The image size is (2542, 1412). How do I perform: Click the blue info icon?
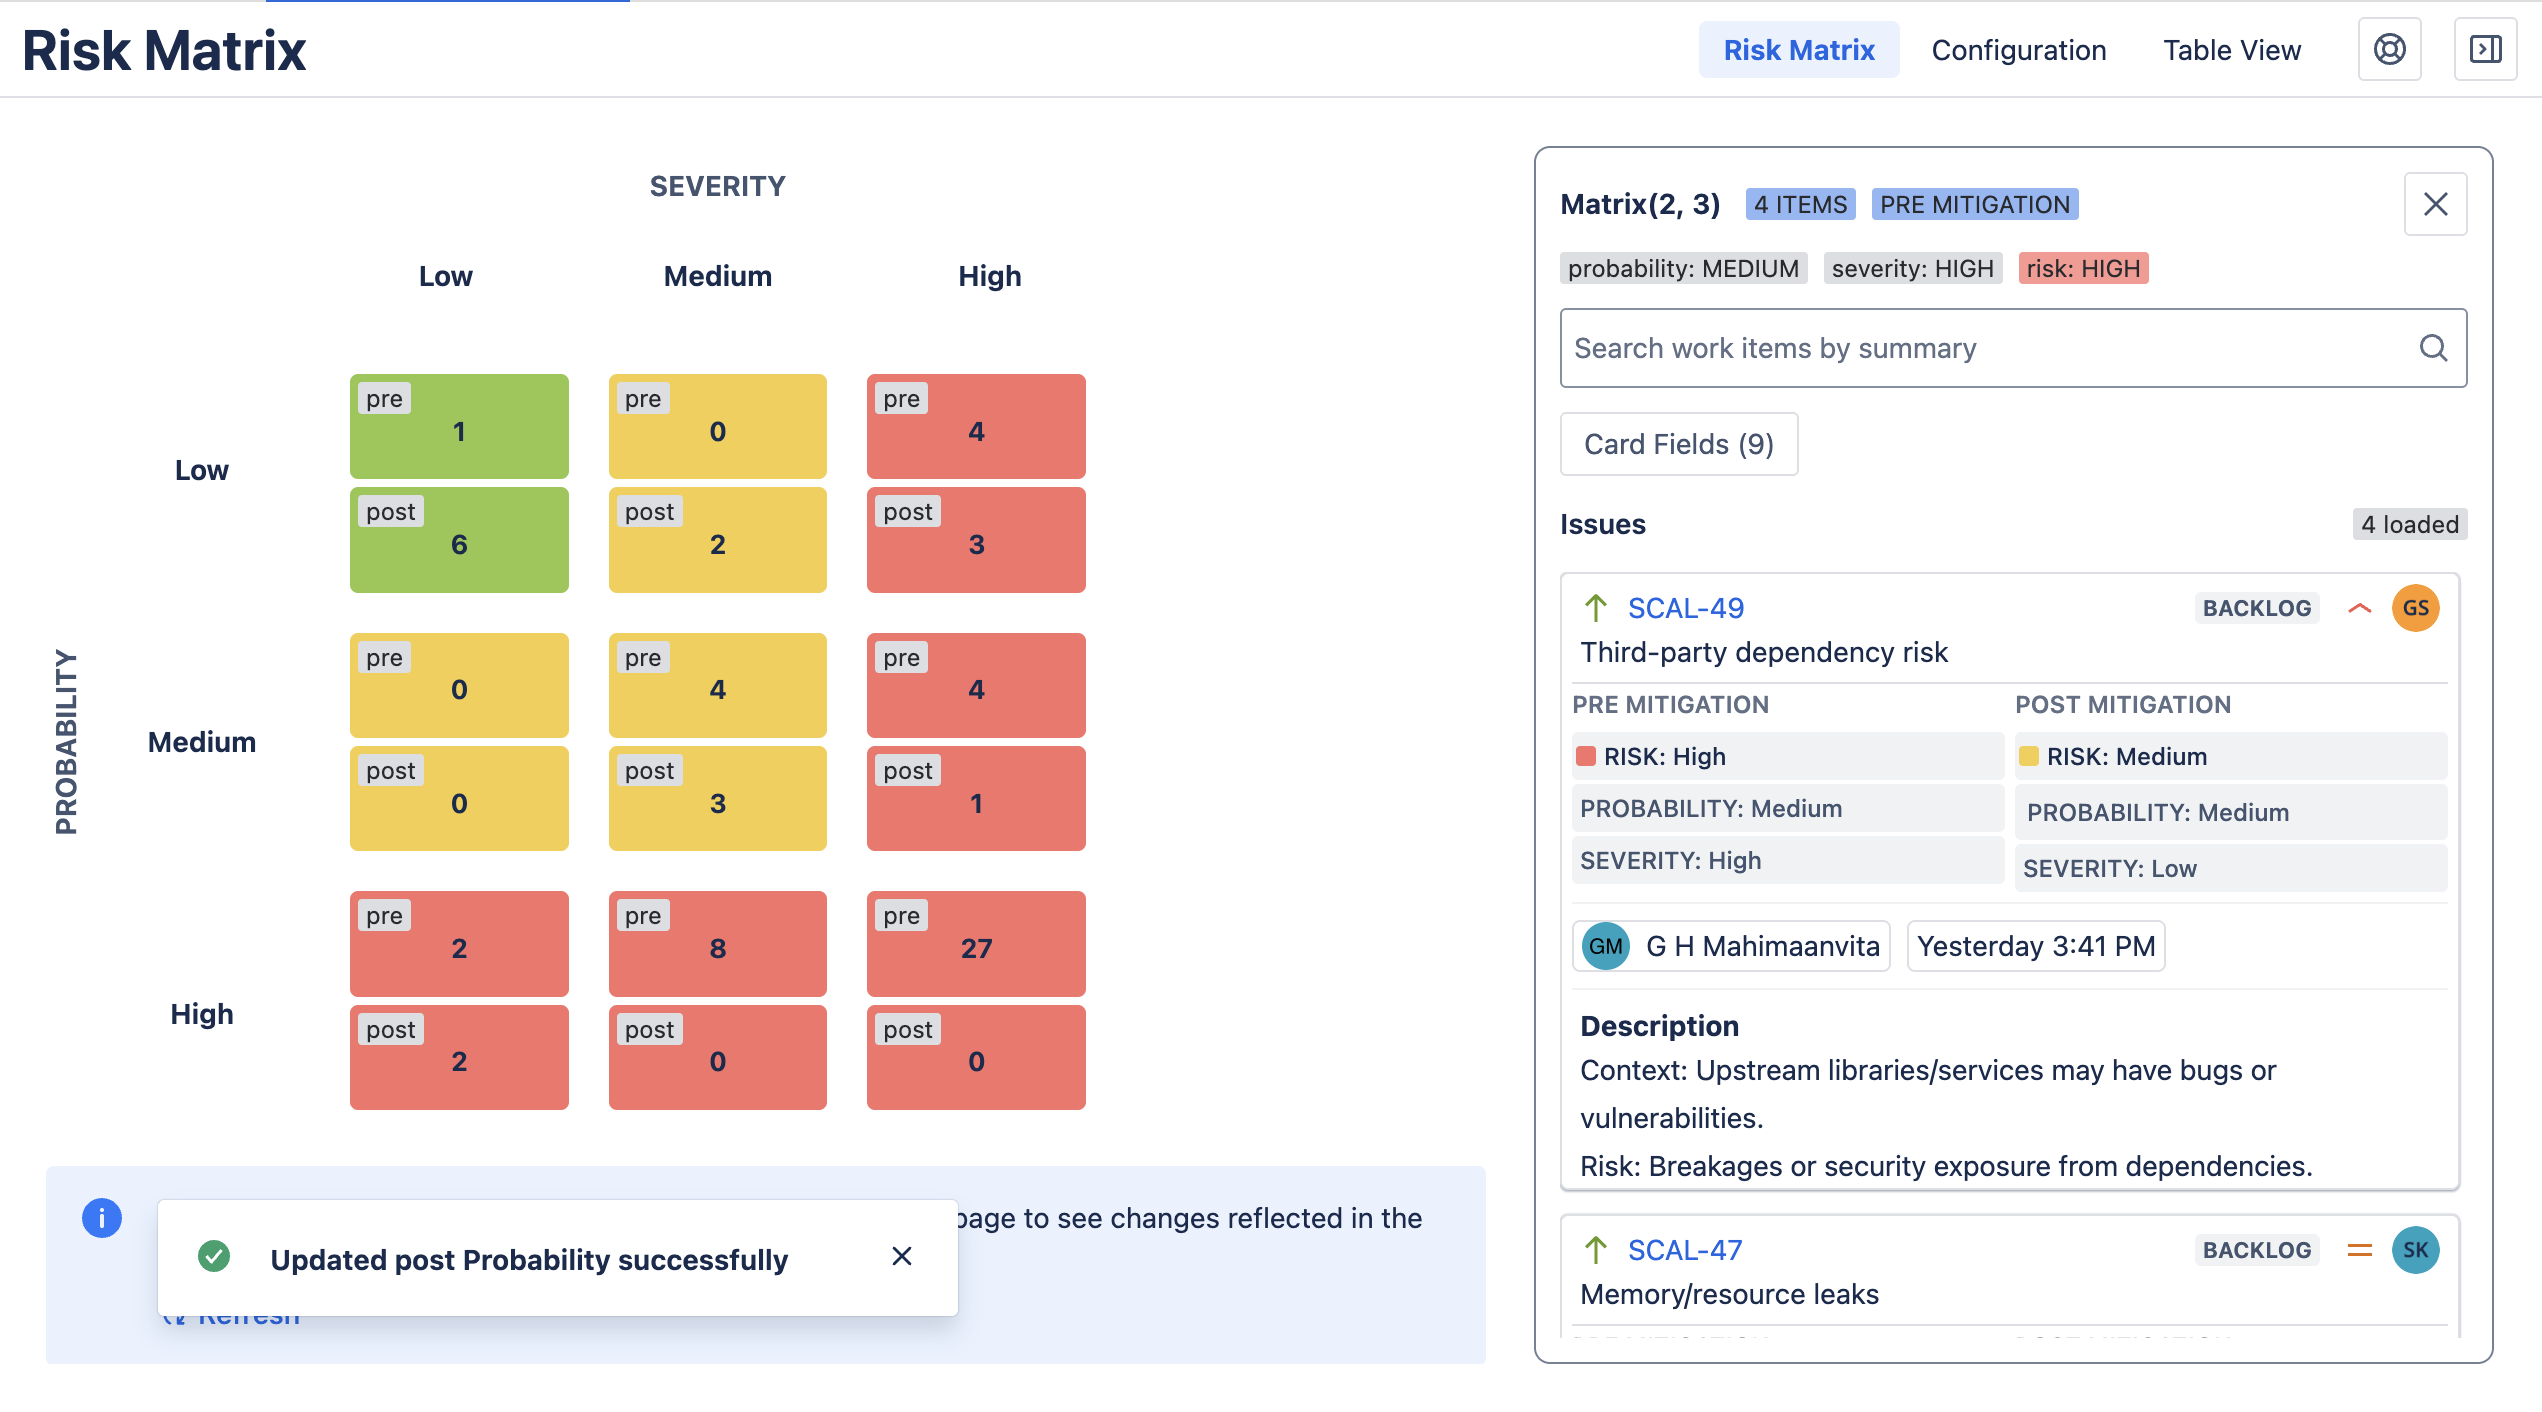[102, 1218]
